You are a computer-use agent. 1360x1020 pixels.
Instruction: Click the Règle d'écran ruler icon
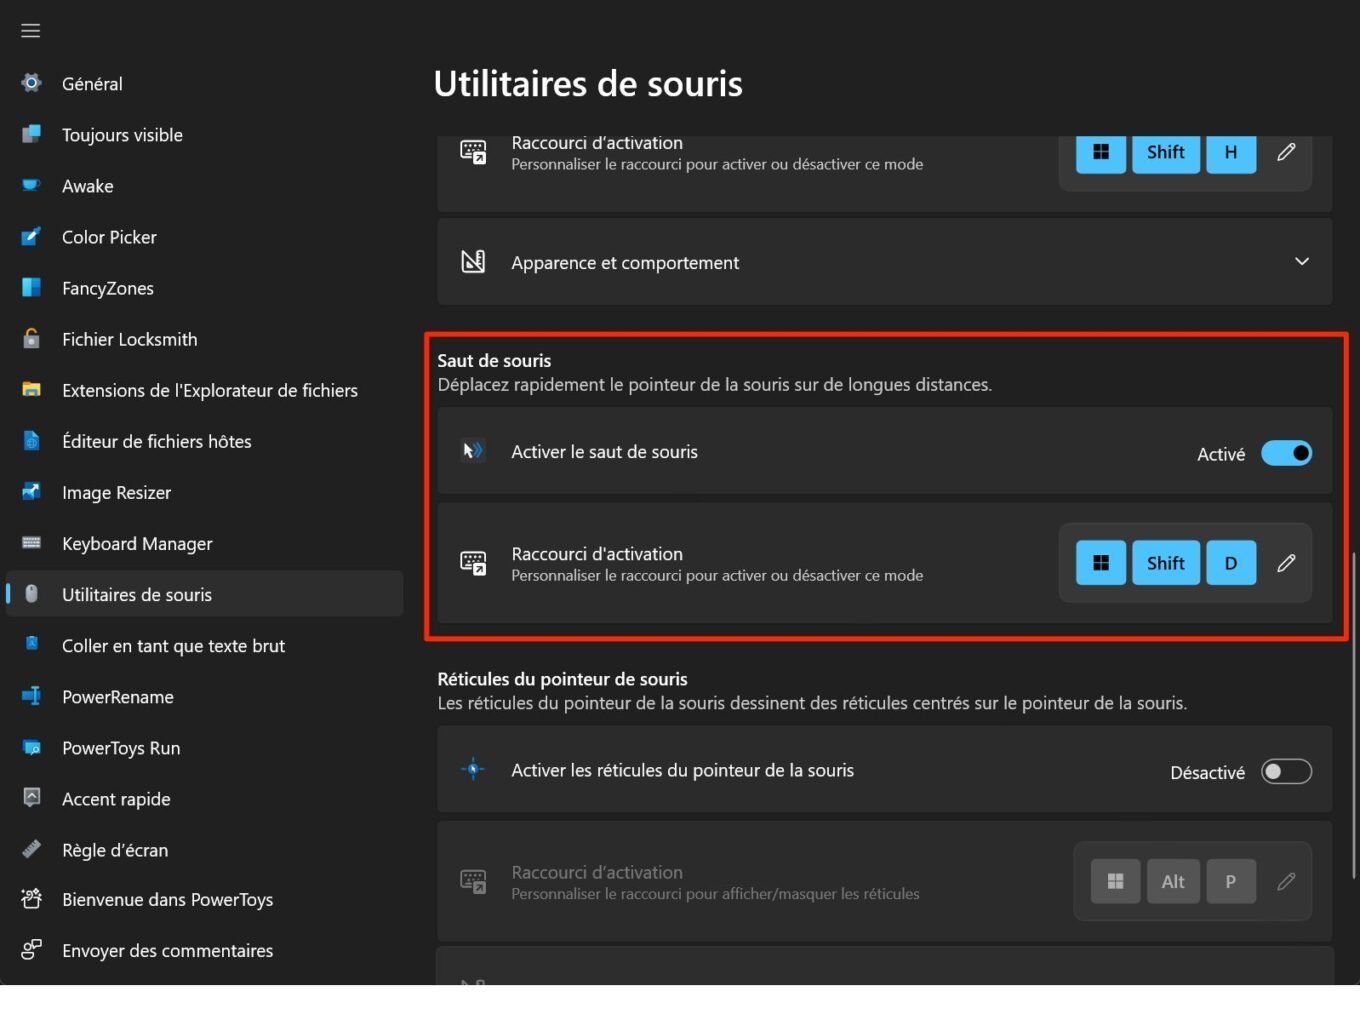(x=32, y=849)
